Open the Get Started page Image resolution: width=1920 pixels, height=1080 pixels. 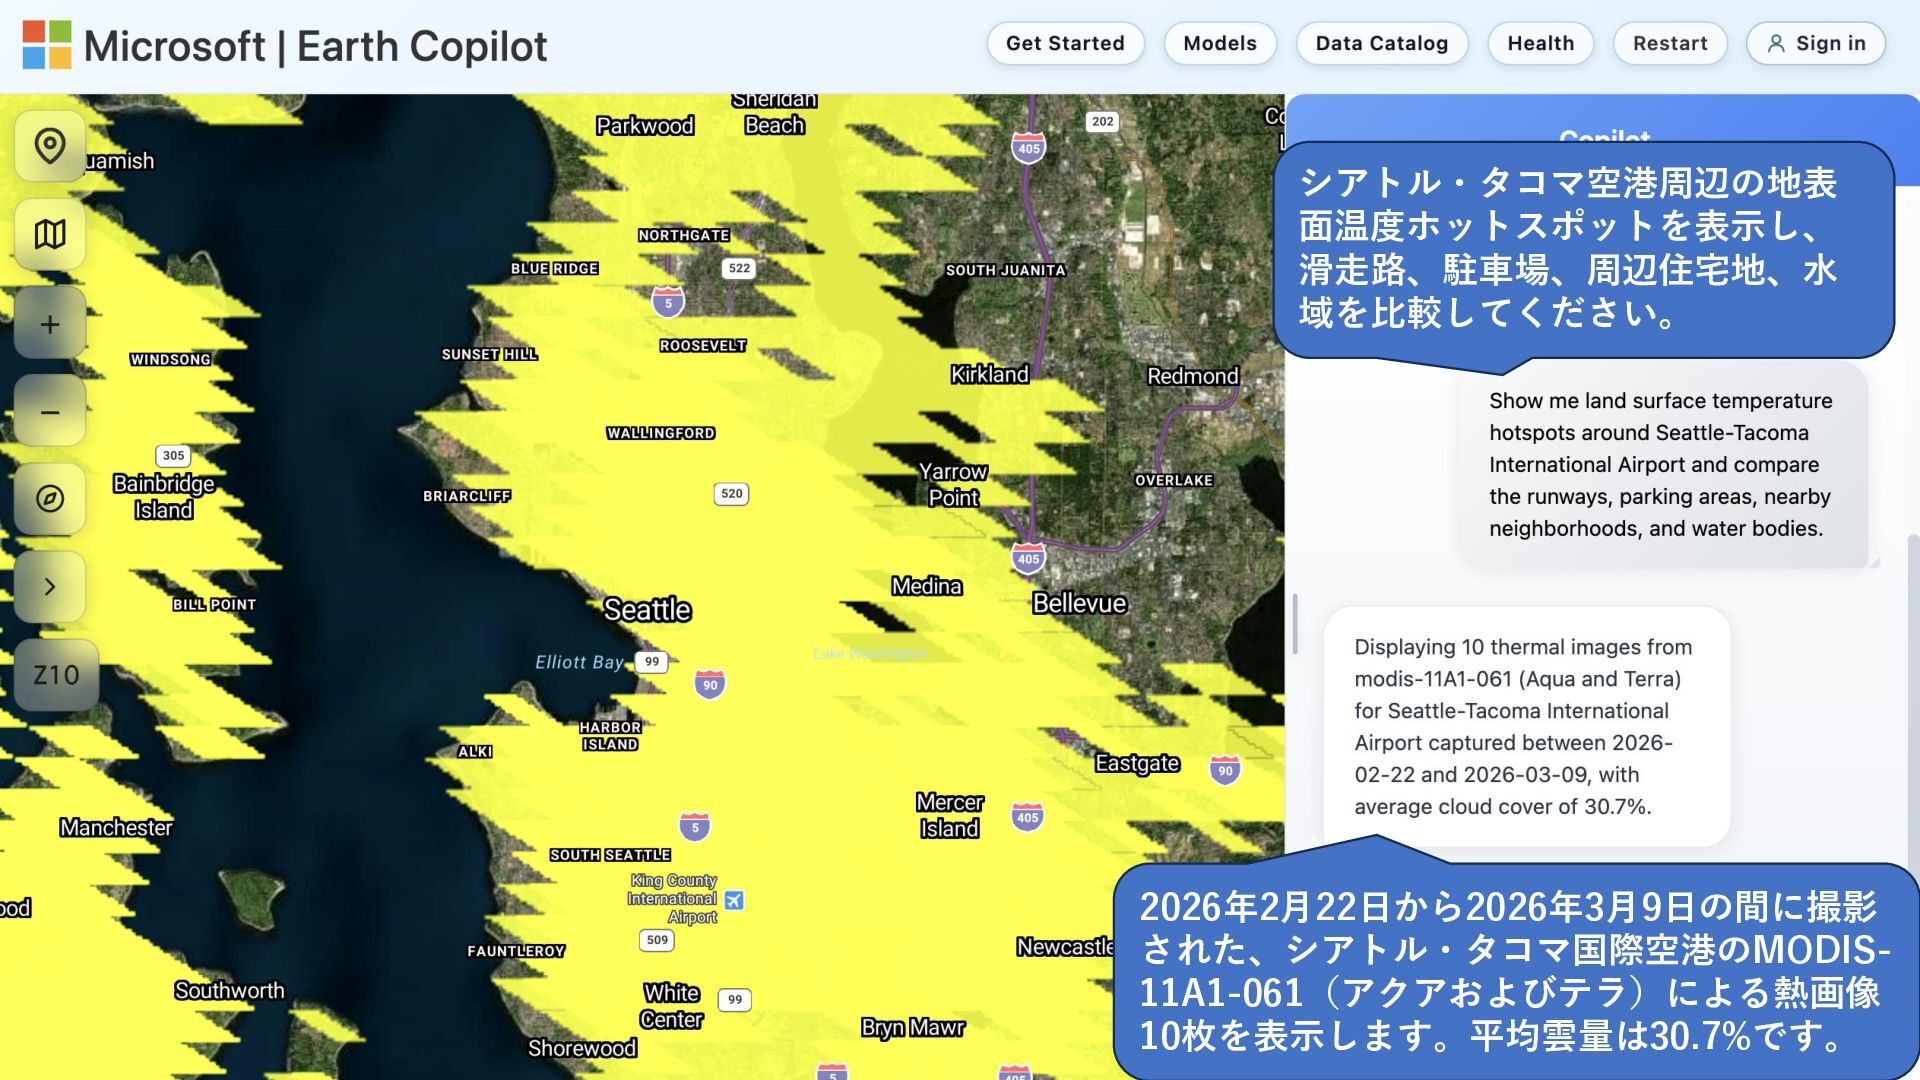(1065, 43)
